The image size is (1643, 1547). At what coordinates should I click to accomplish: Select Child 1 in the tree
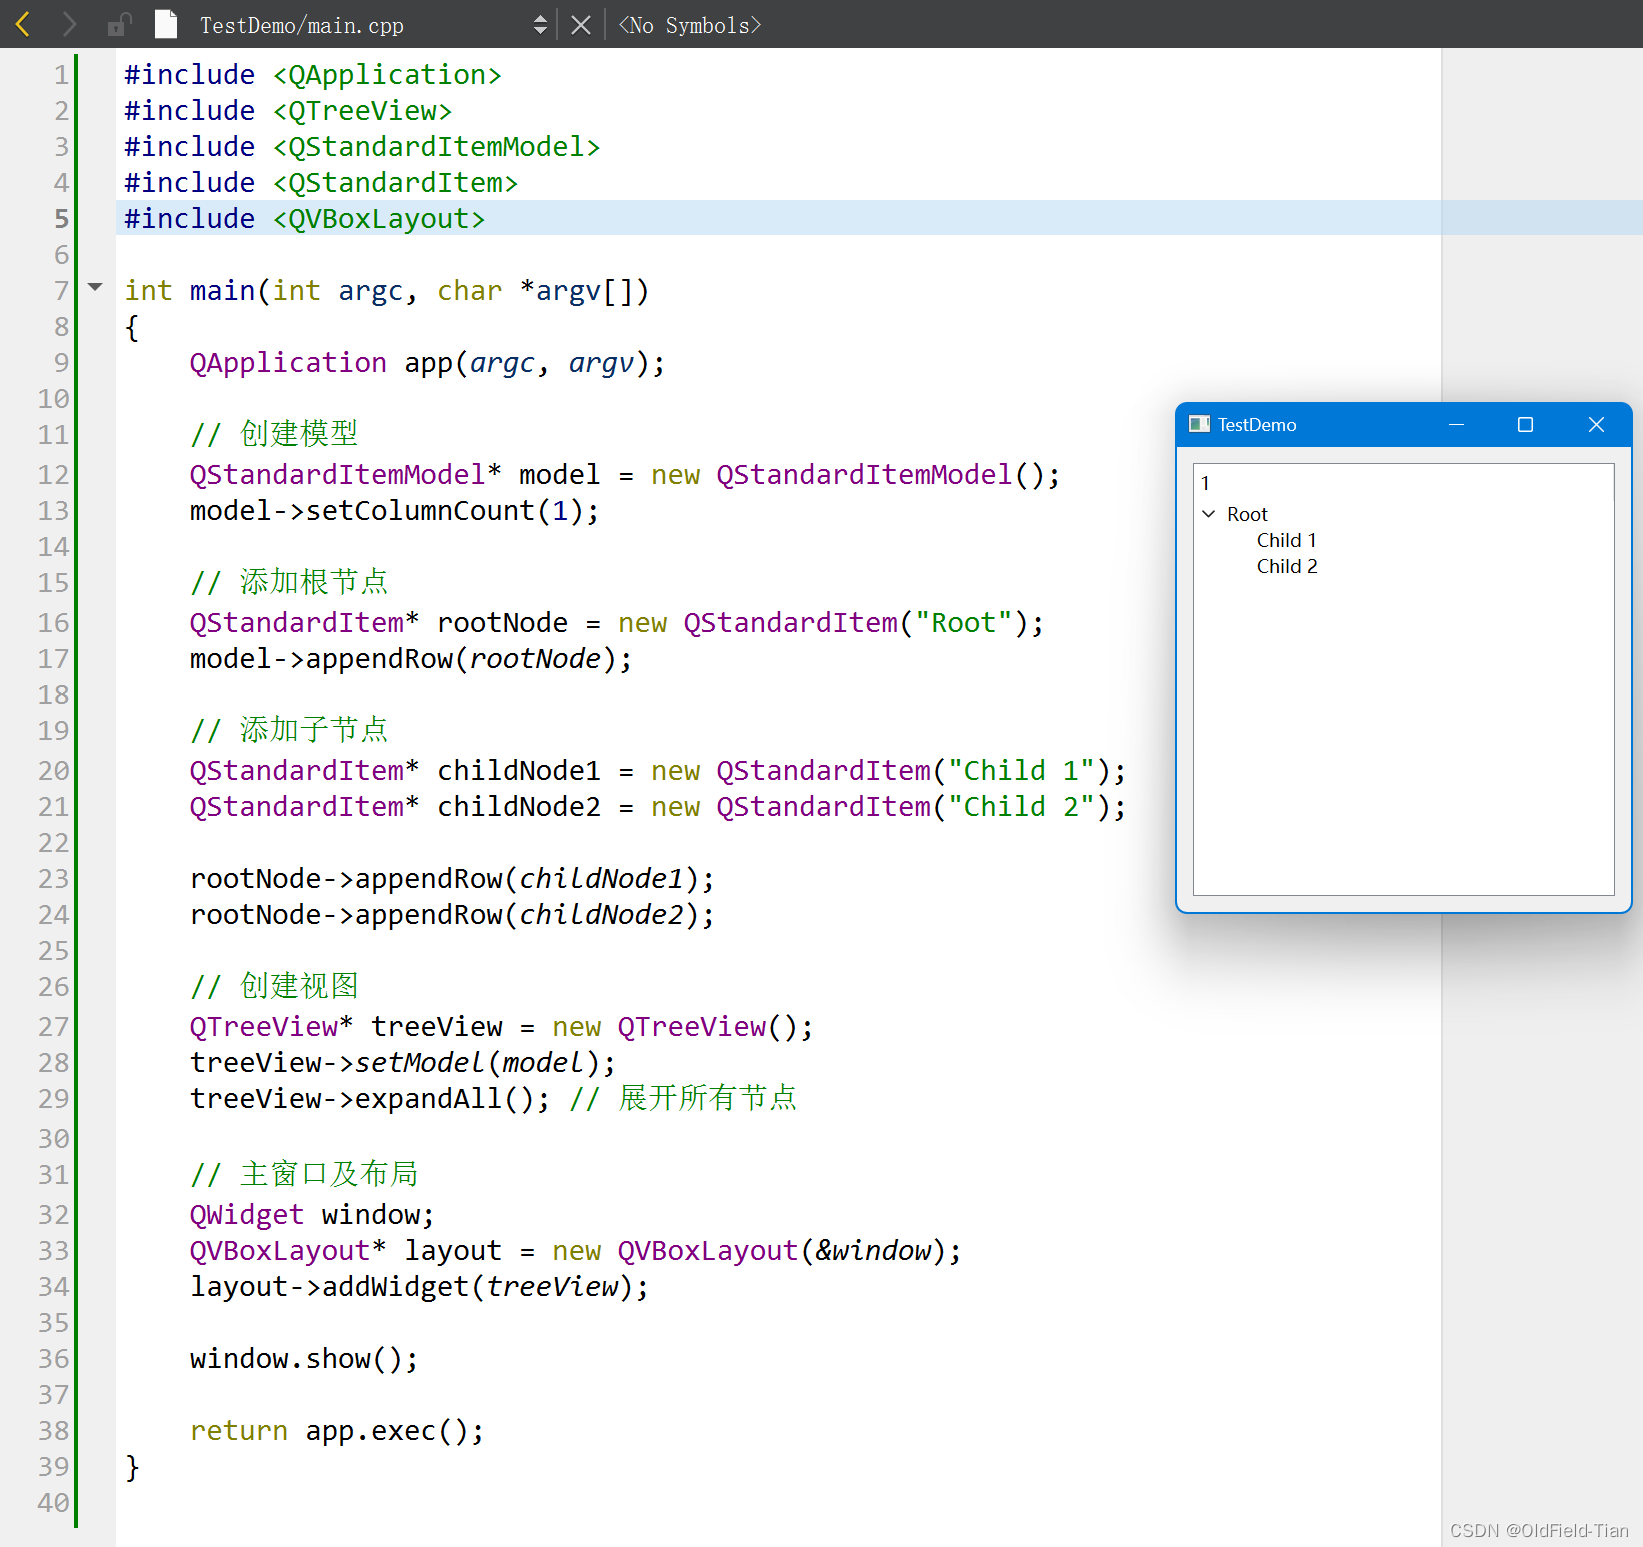click(1287, 540)
